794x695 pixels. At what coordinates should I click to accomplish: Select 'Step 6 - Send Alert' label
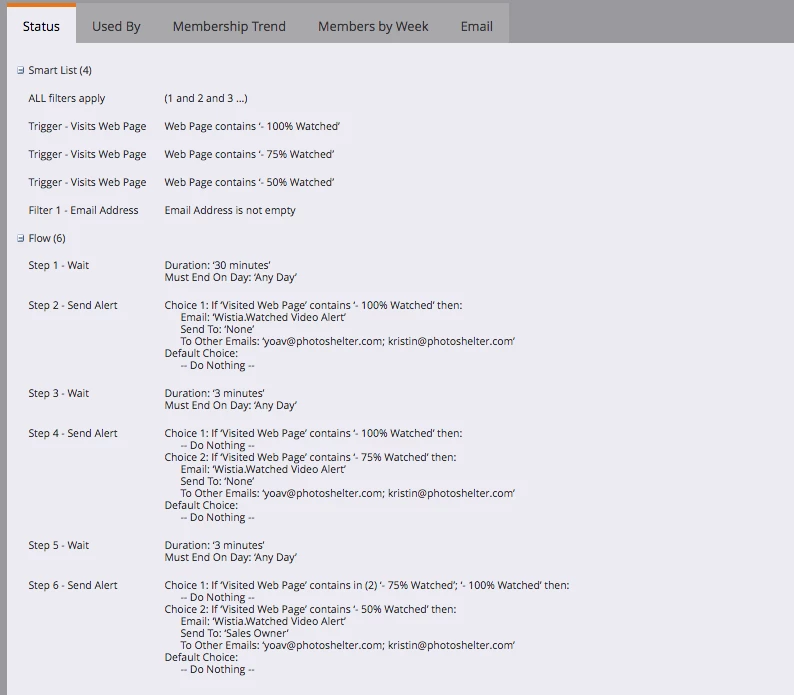[x=73, y=585]
